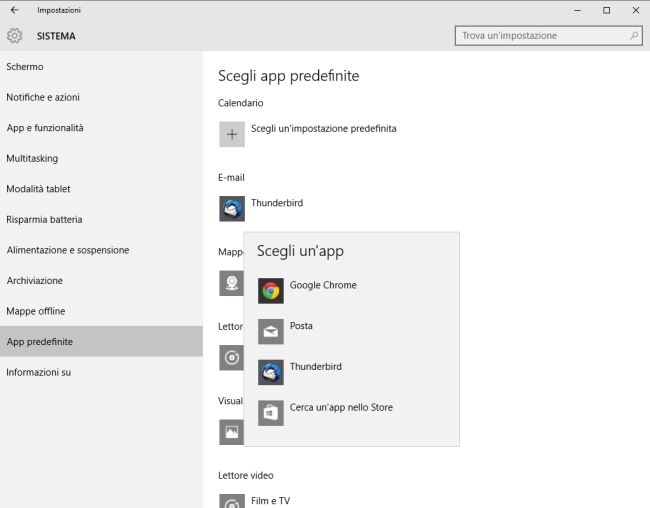Open Risparmia batteria

[101, 219]
